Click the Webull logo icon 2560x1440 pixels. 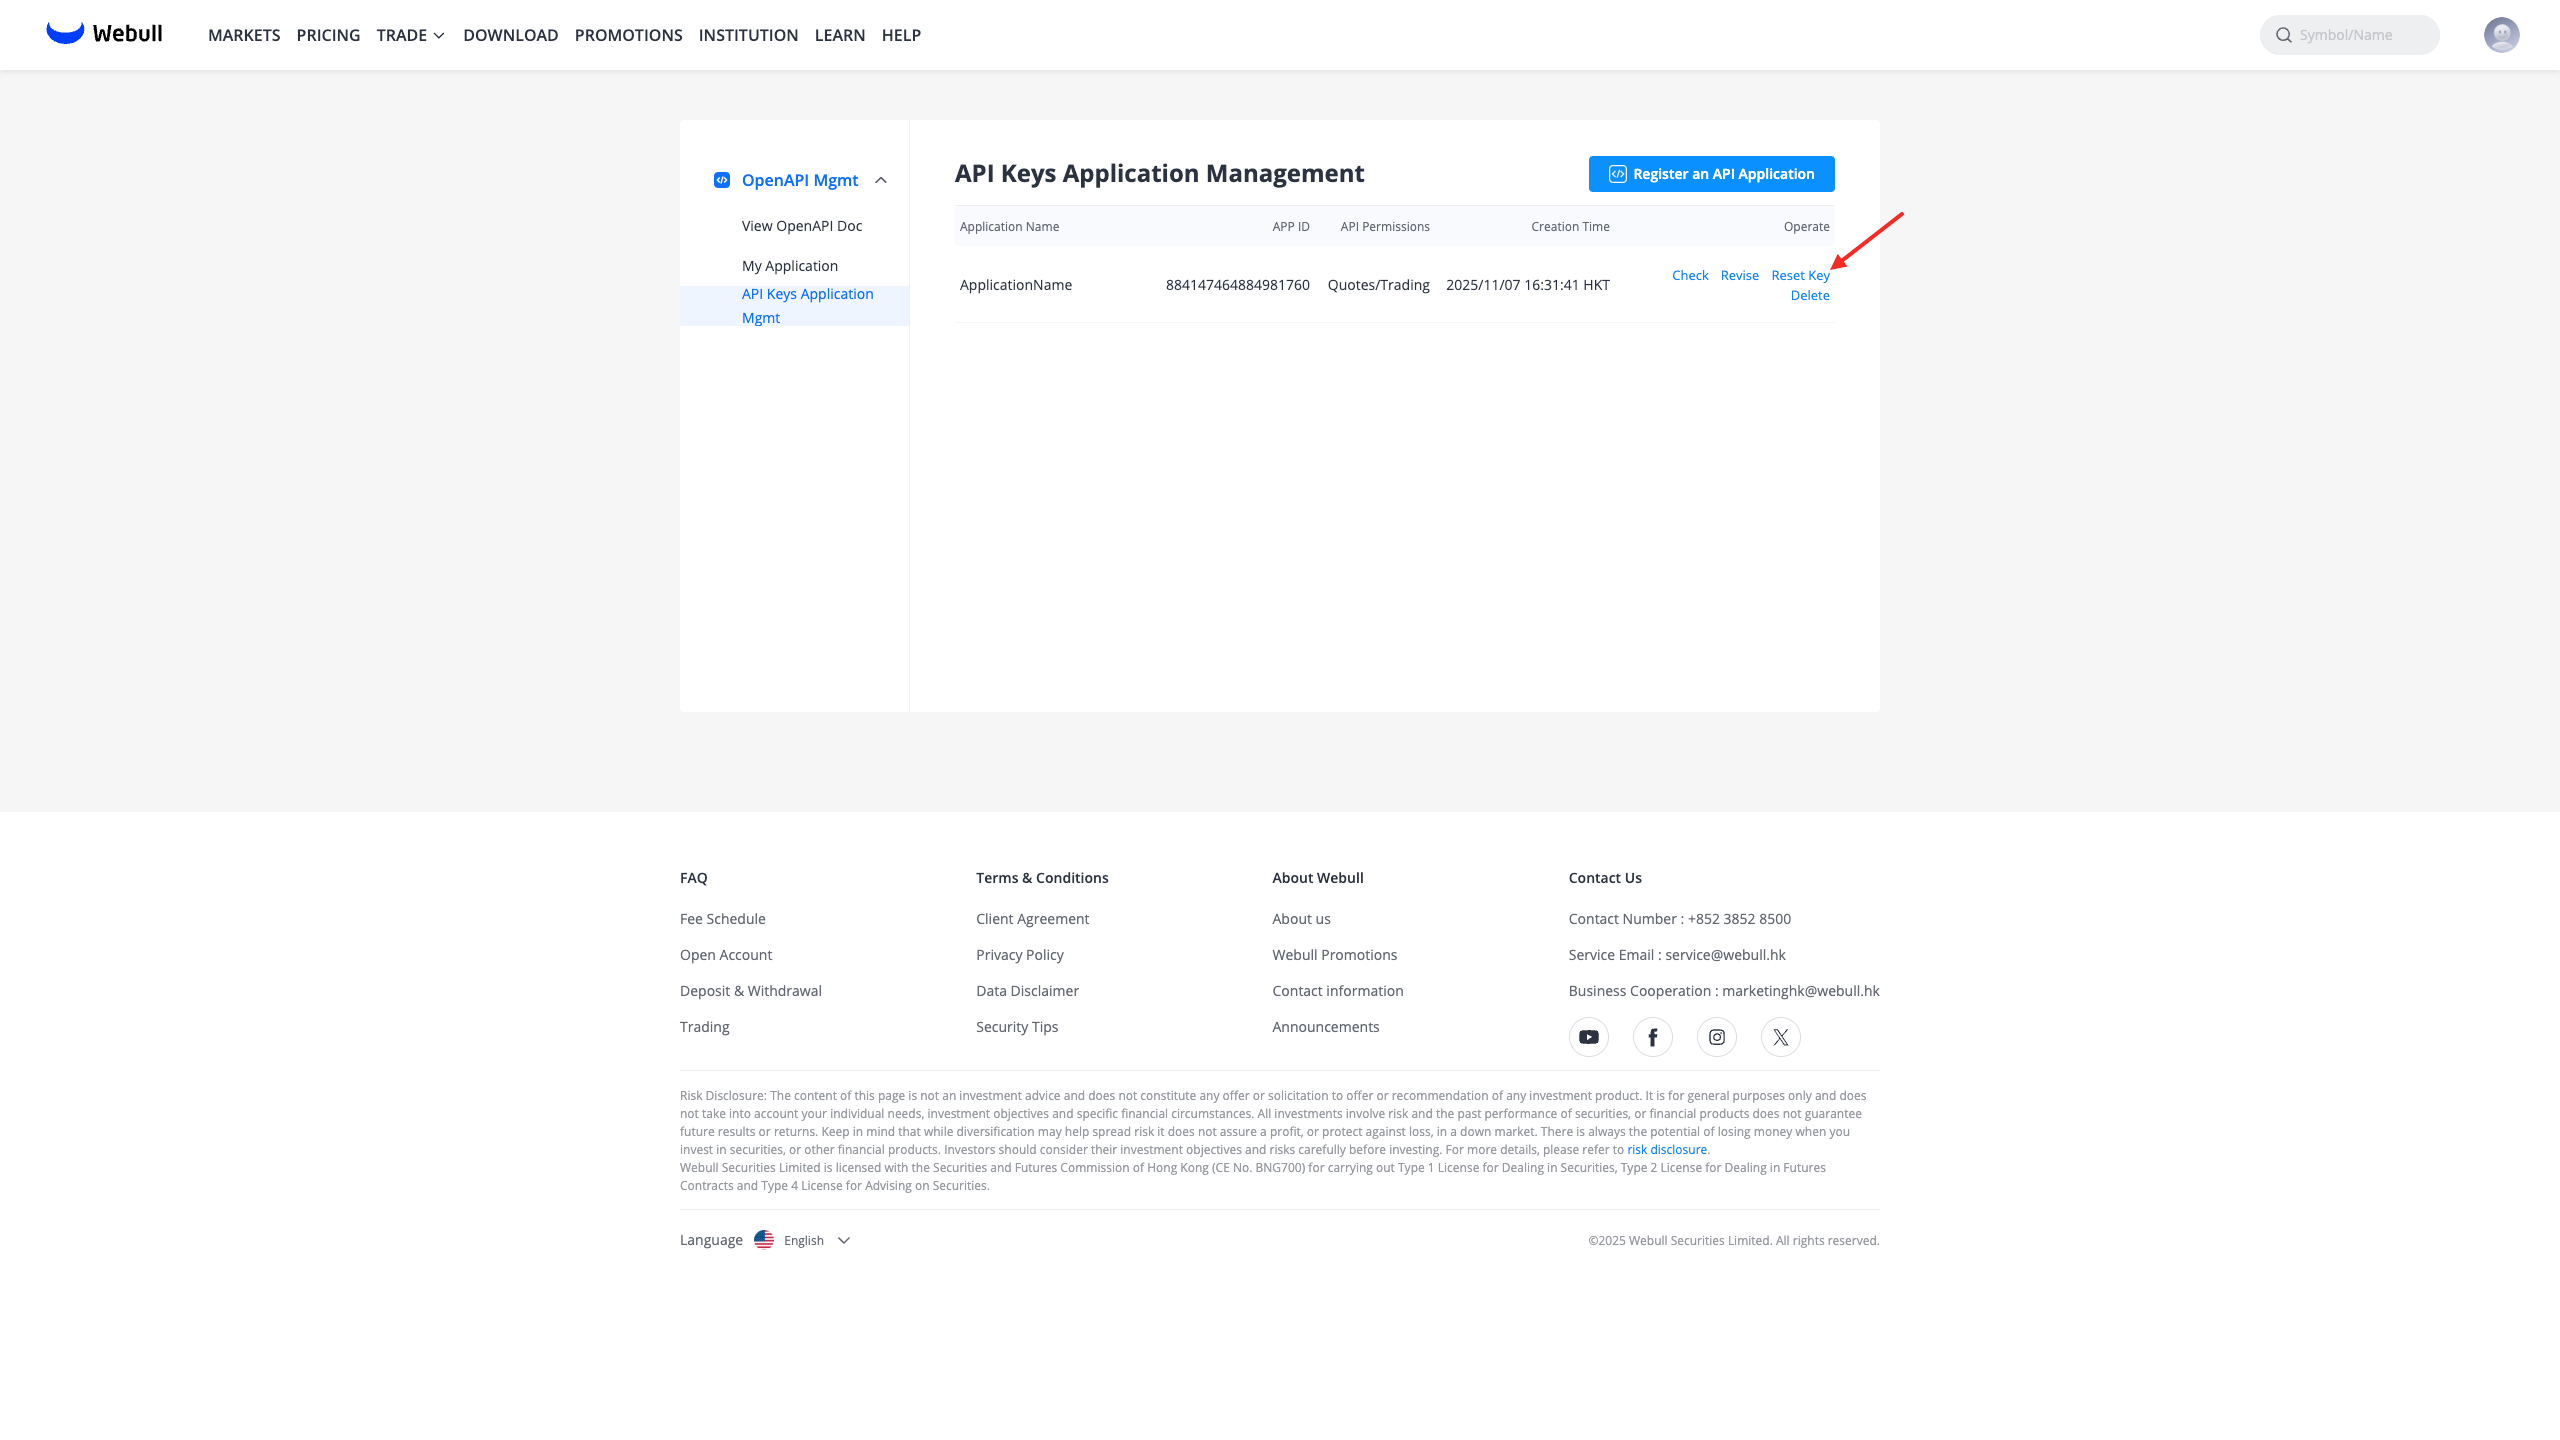65,33
